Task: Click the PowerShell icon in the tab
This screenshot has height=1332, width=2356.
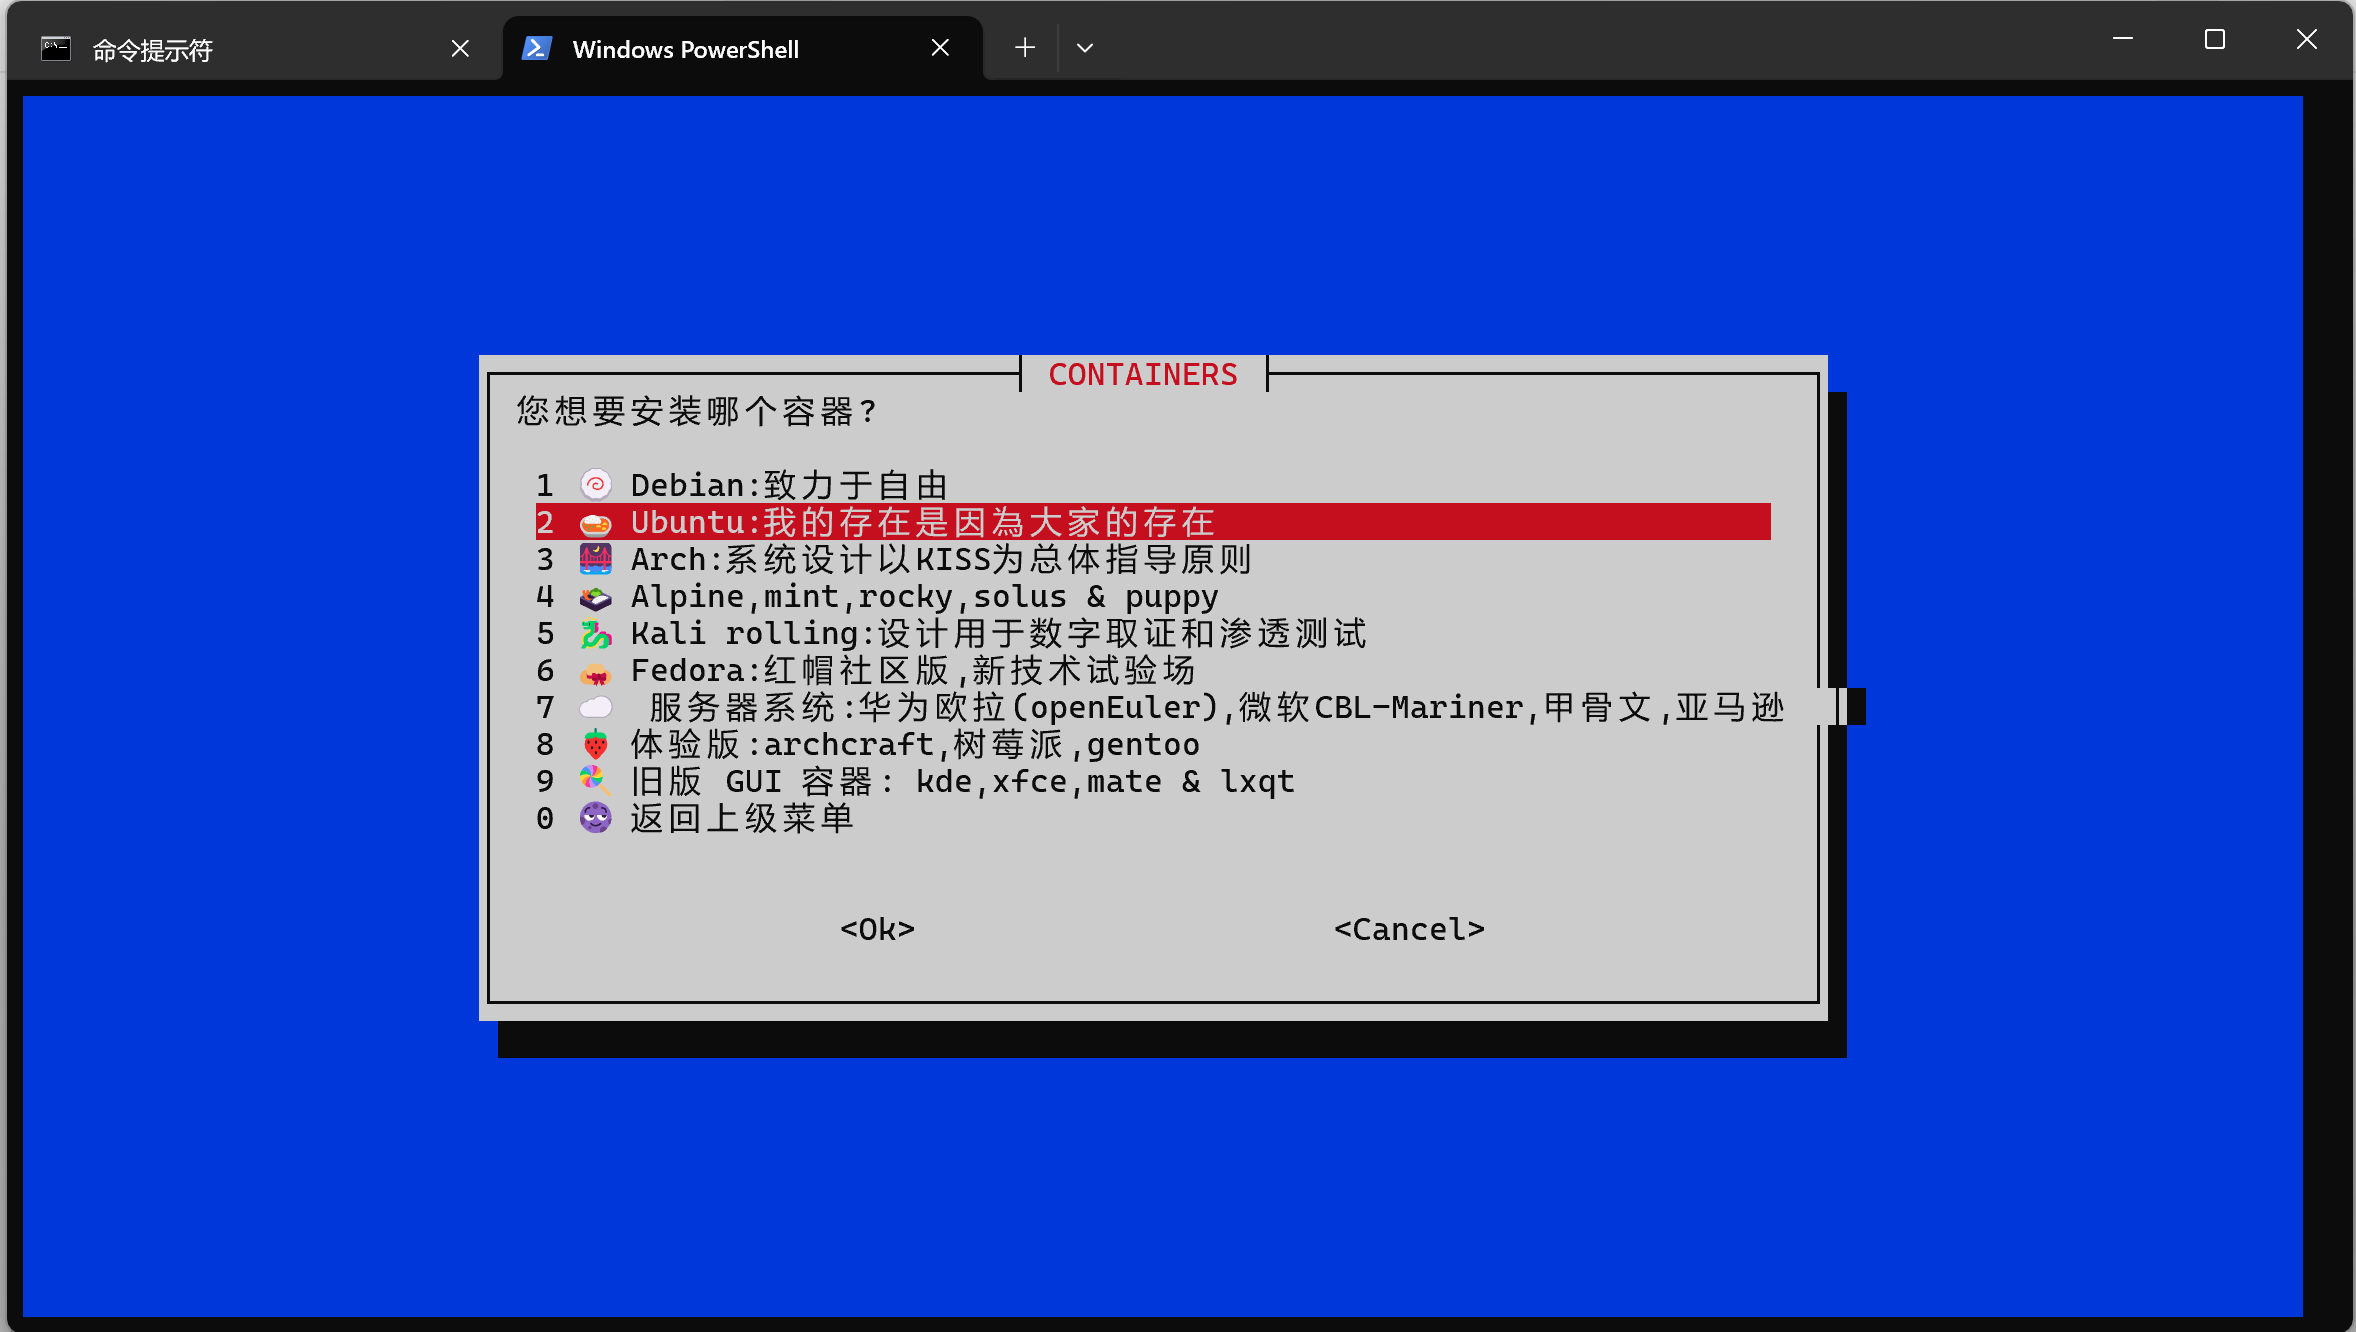Action: 537,48
